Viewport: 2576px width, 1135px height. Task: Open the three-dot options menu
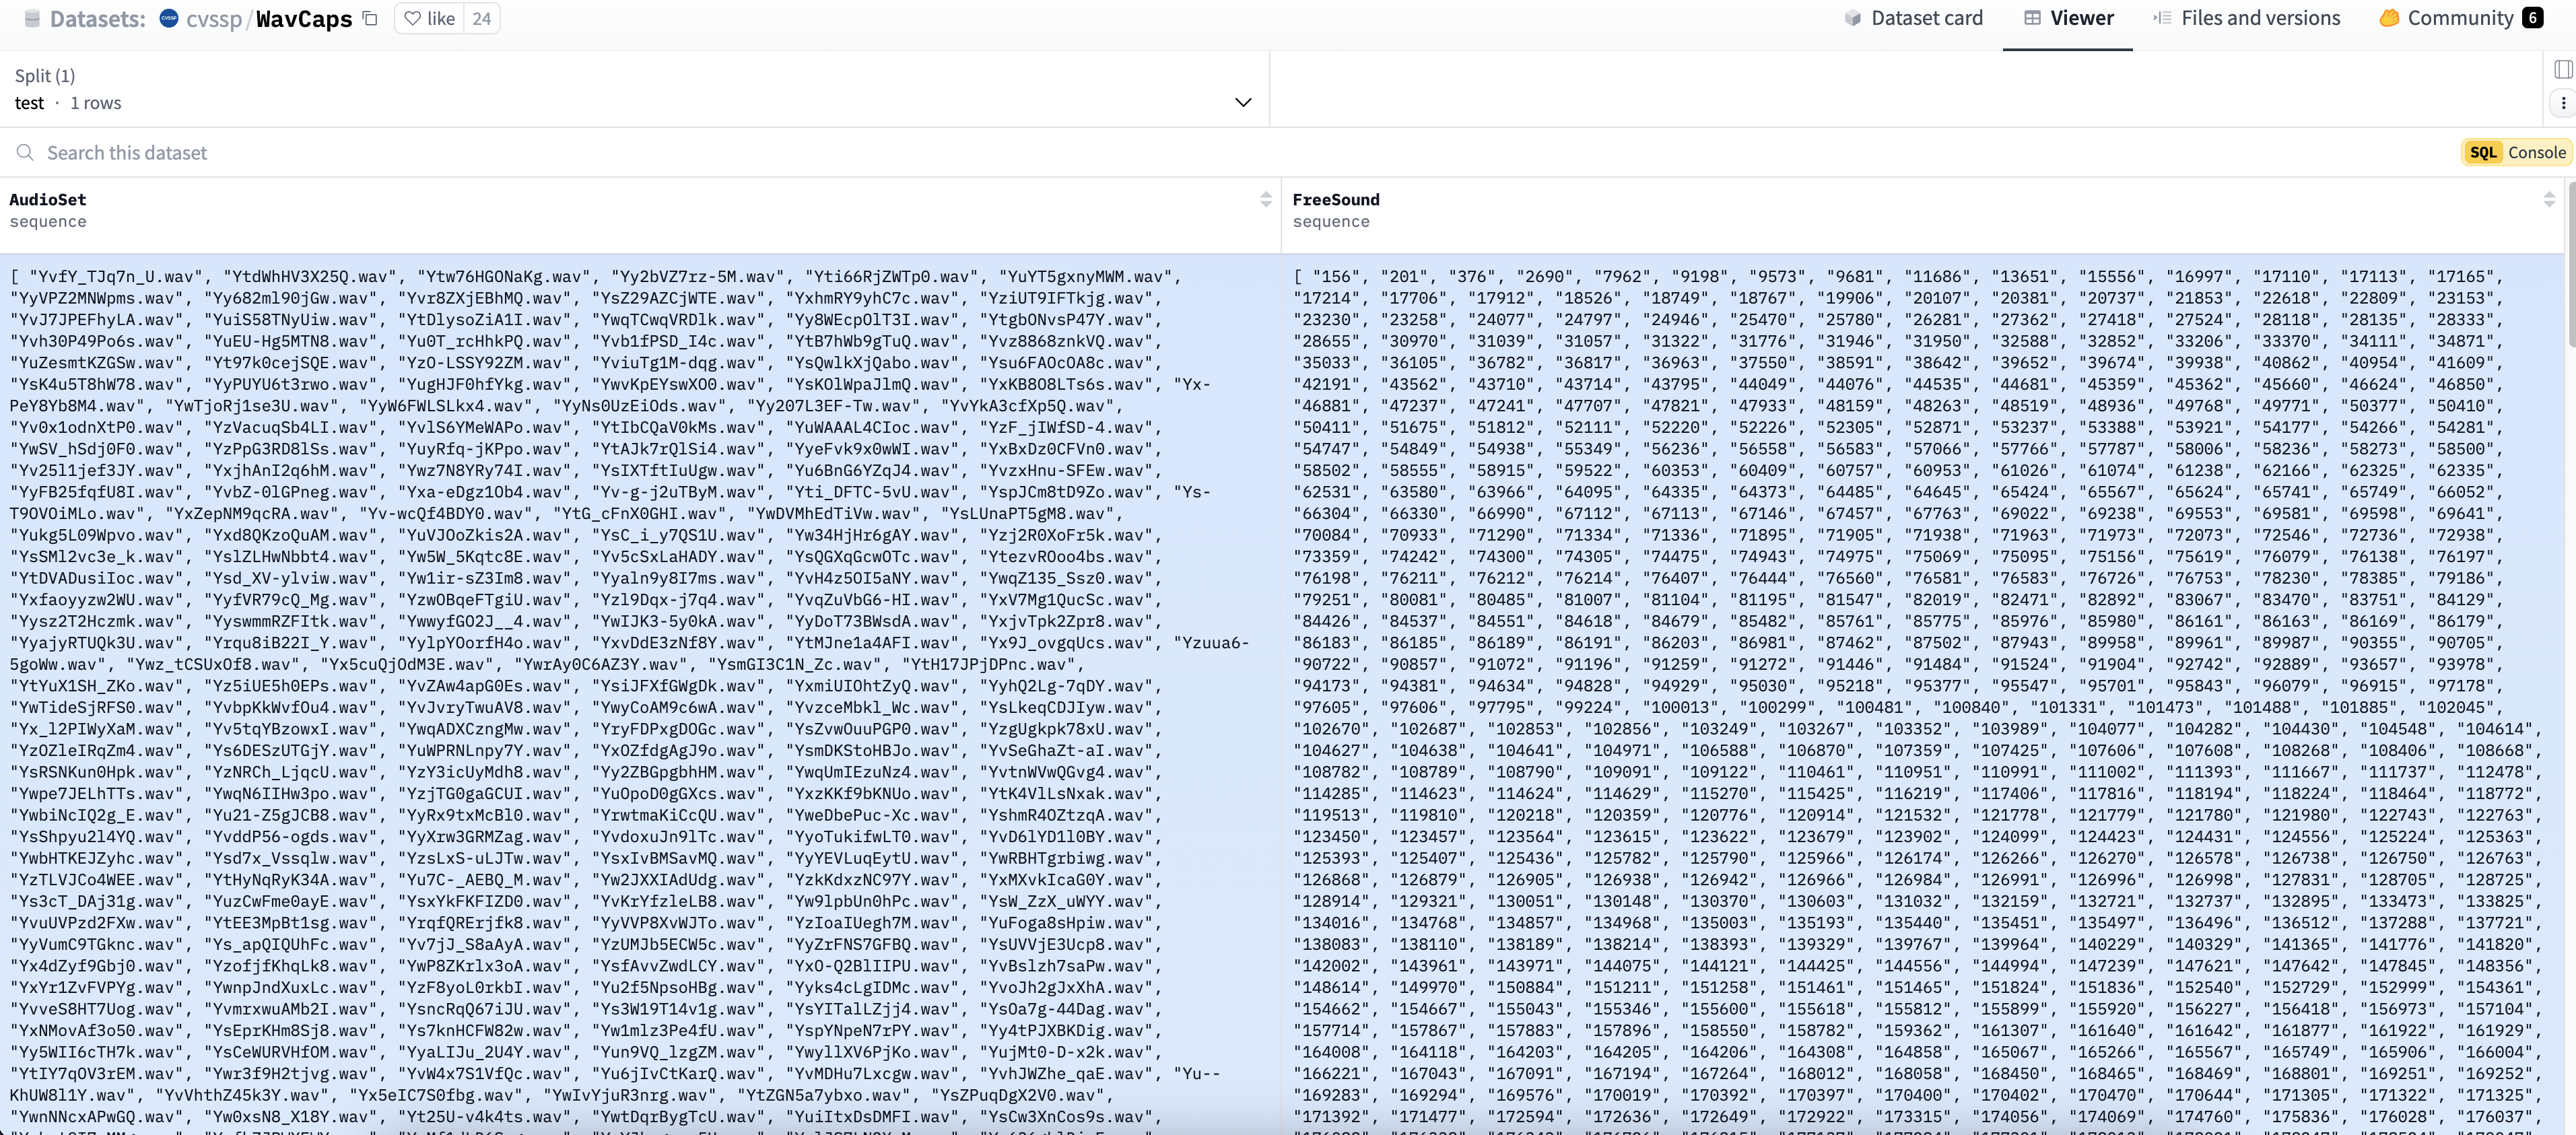(2563, 103)
